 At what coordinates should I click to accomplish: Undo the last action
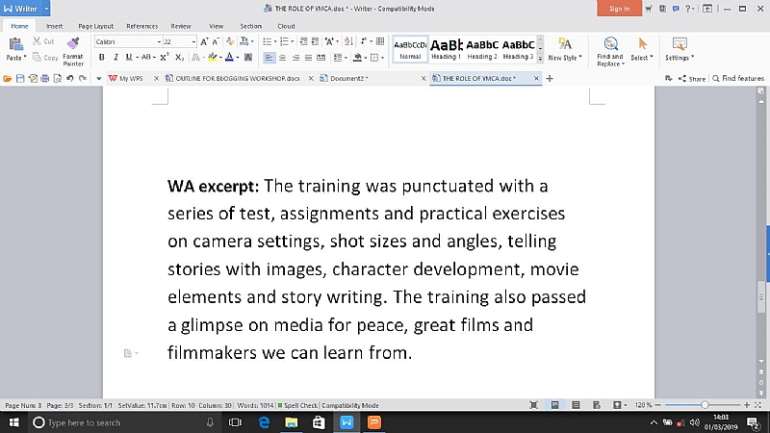click(x=70, y=79)
